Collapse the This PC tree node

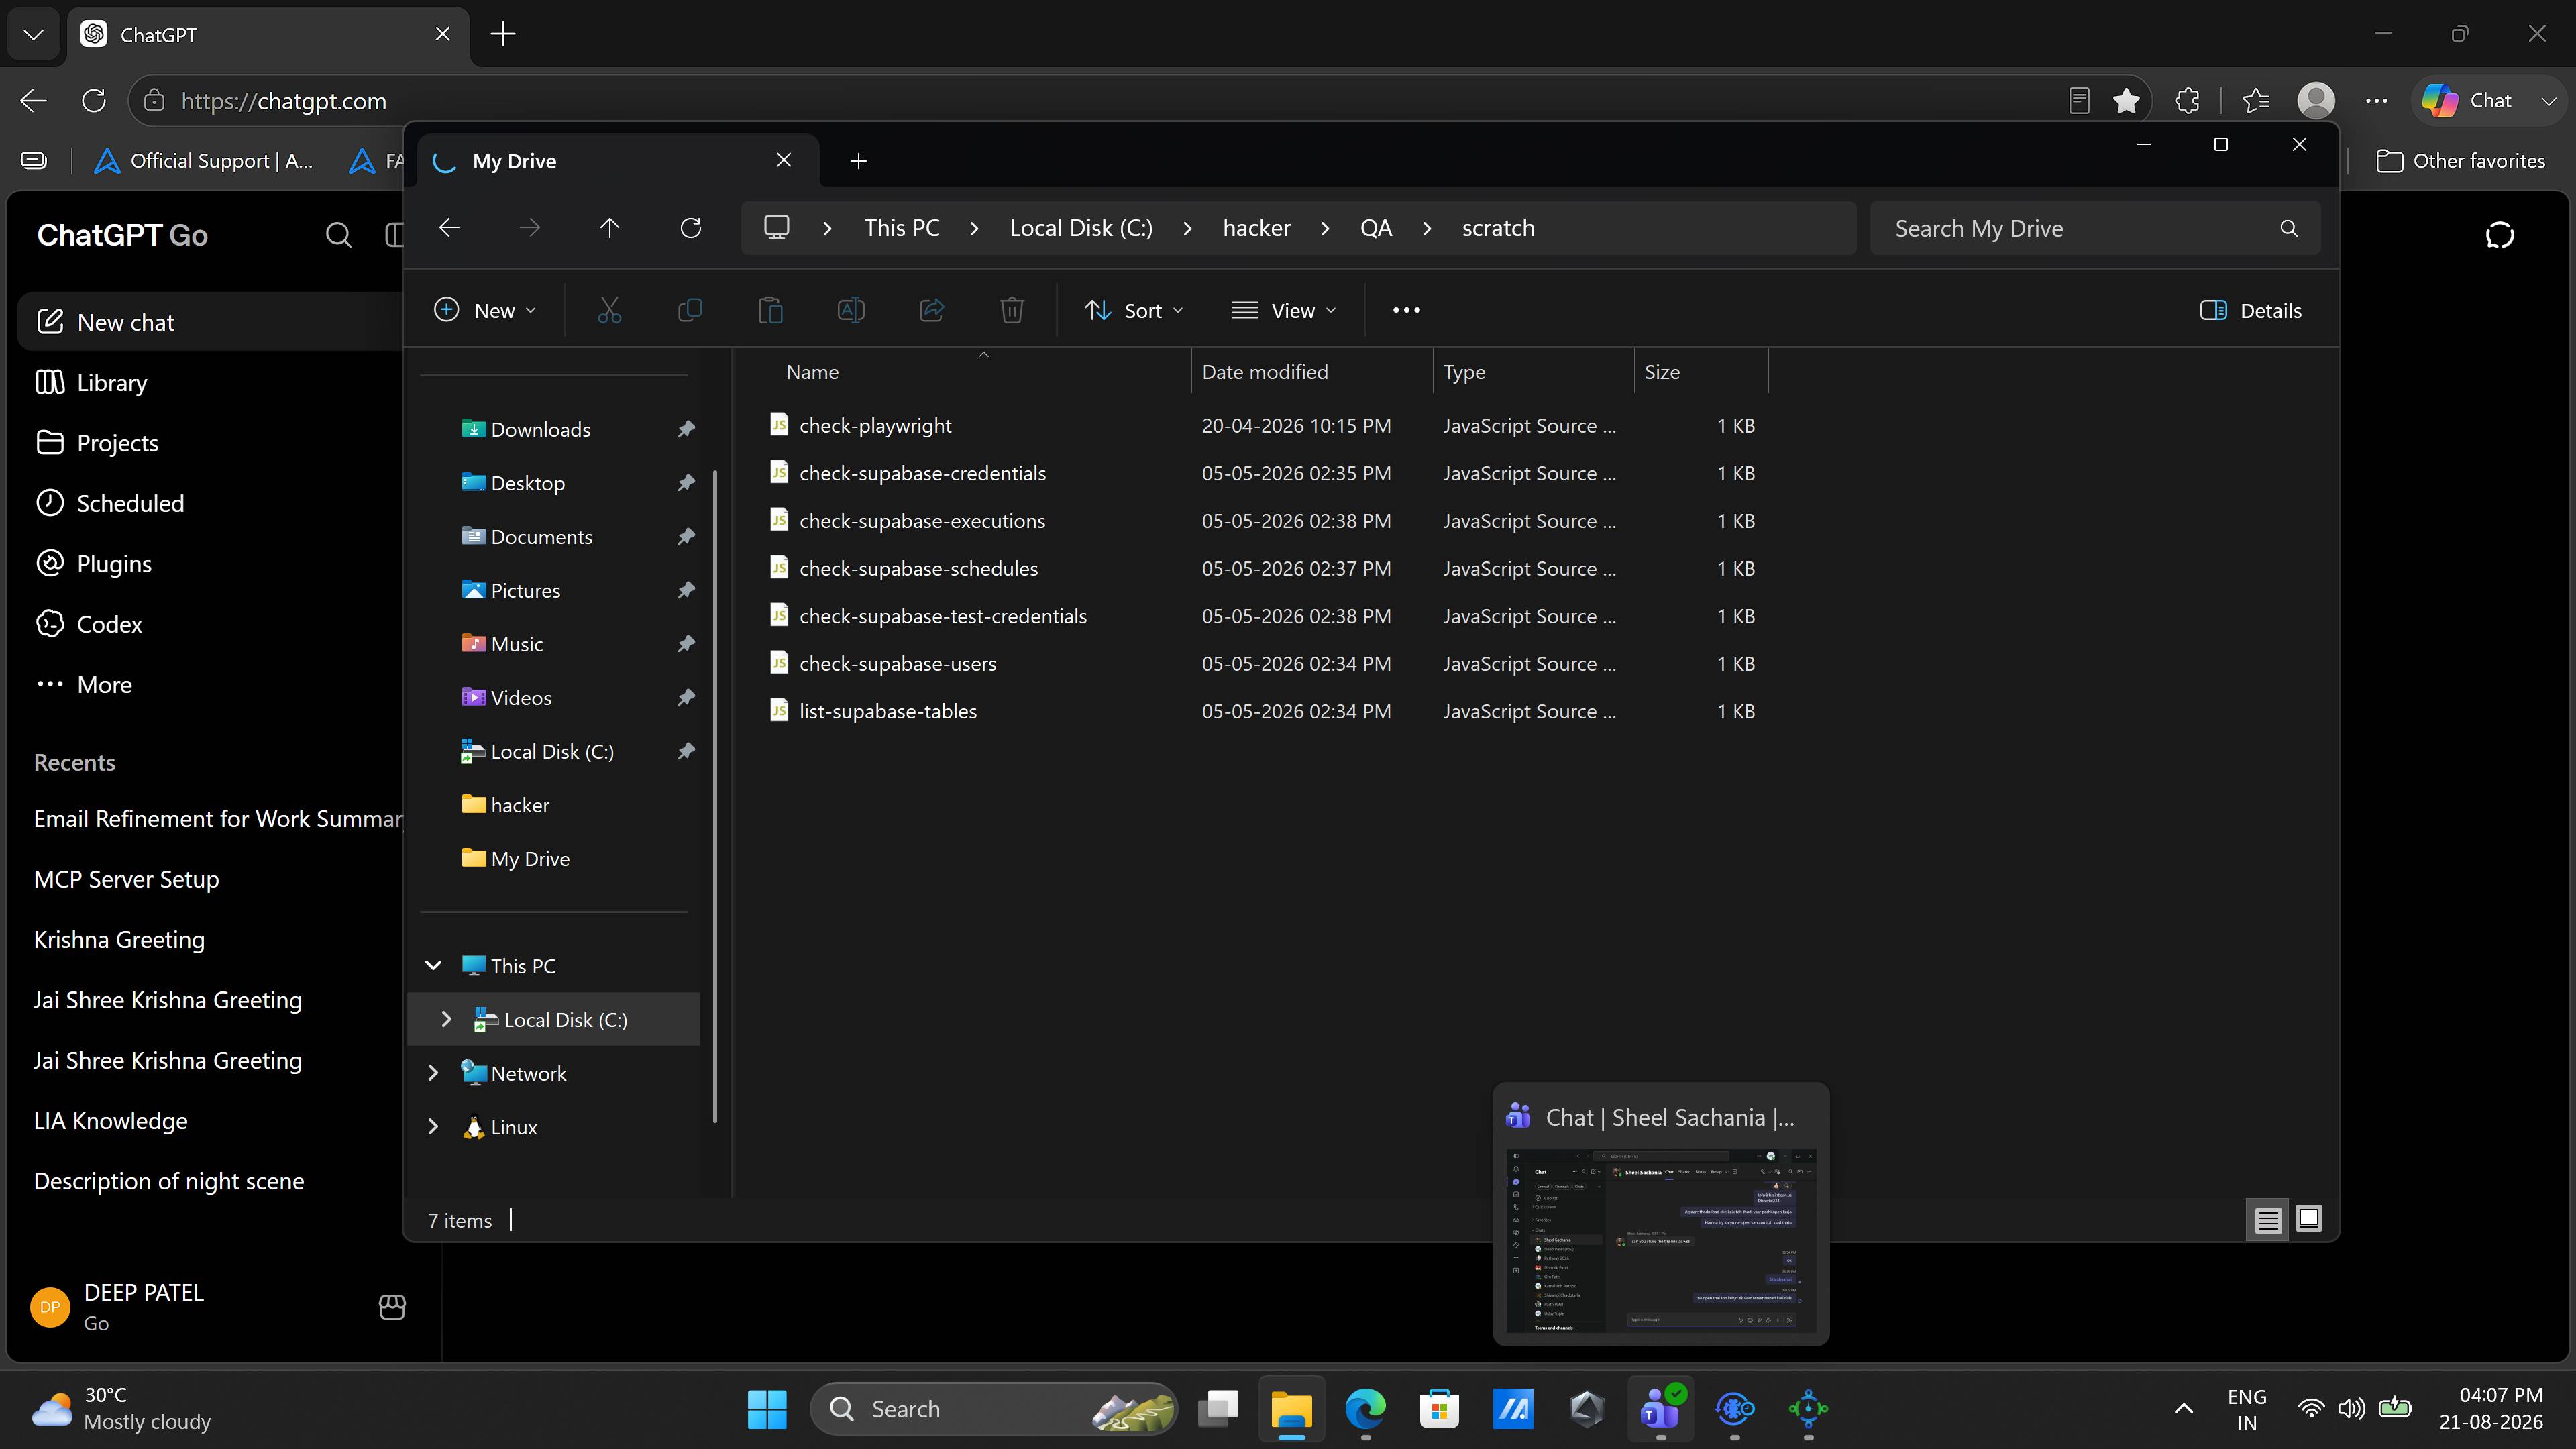point(433,966)
